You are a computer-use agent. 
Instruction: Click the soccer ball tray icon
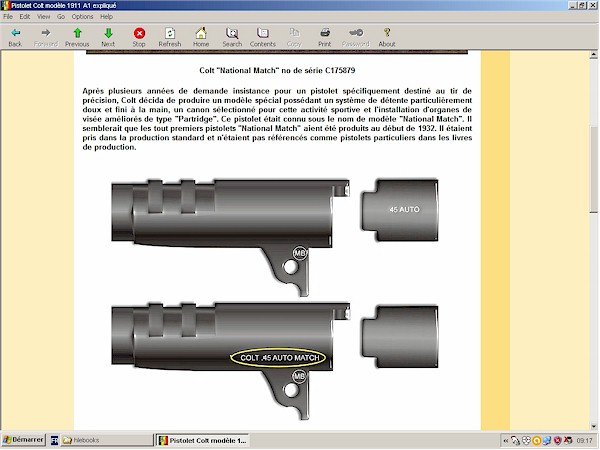point(526,441)
